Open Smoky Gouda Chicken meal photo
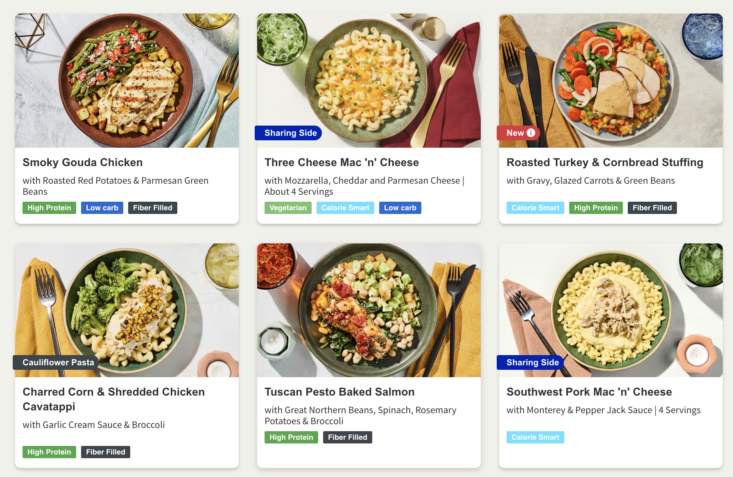Image resolution: width=733 pixels, height=477 pixels. coord(127,80)
